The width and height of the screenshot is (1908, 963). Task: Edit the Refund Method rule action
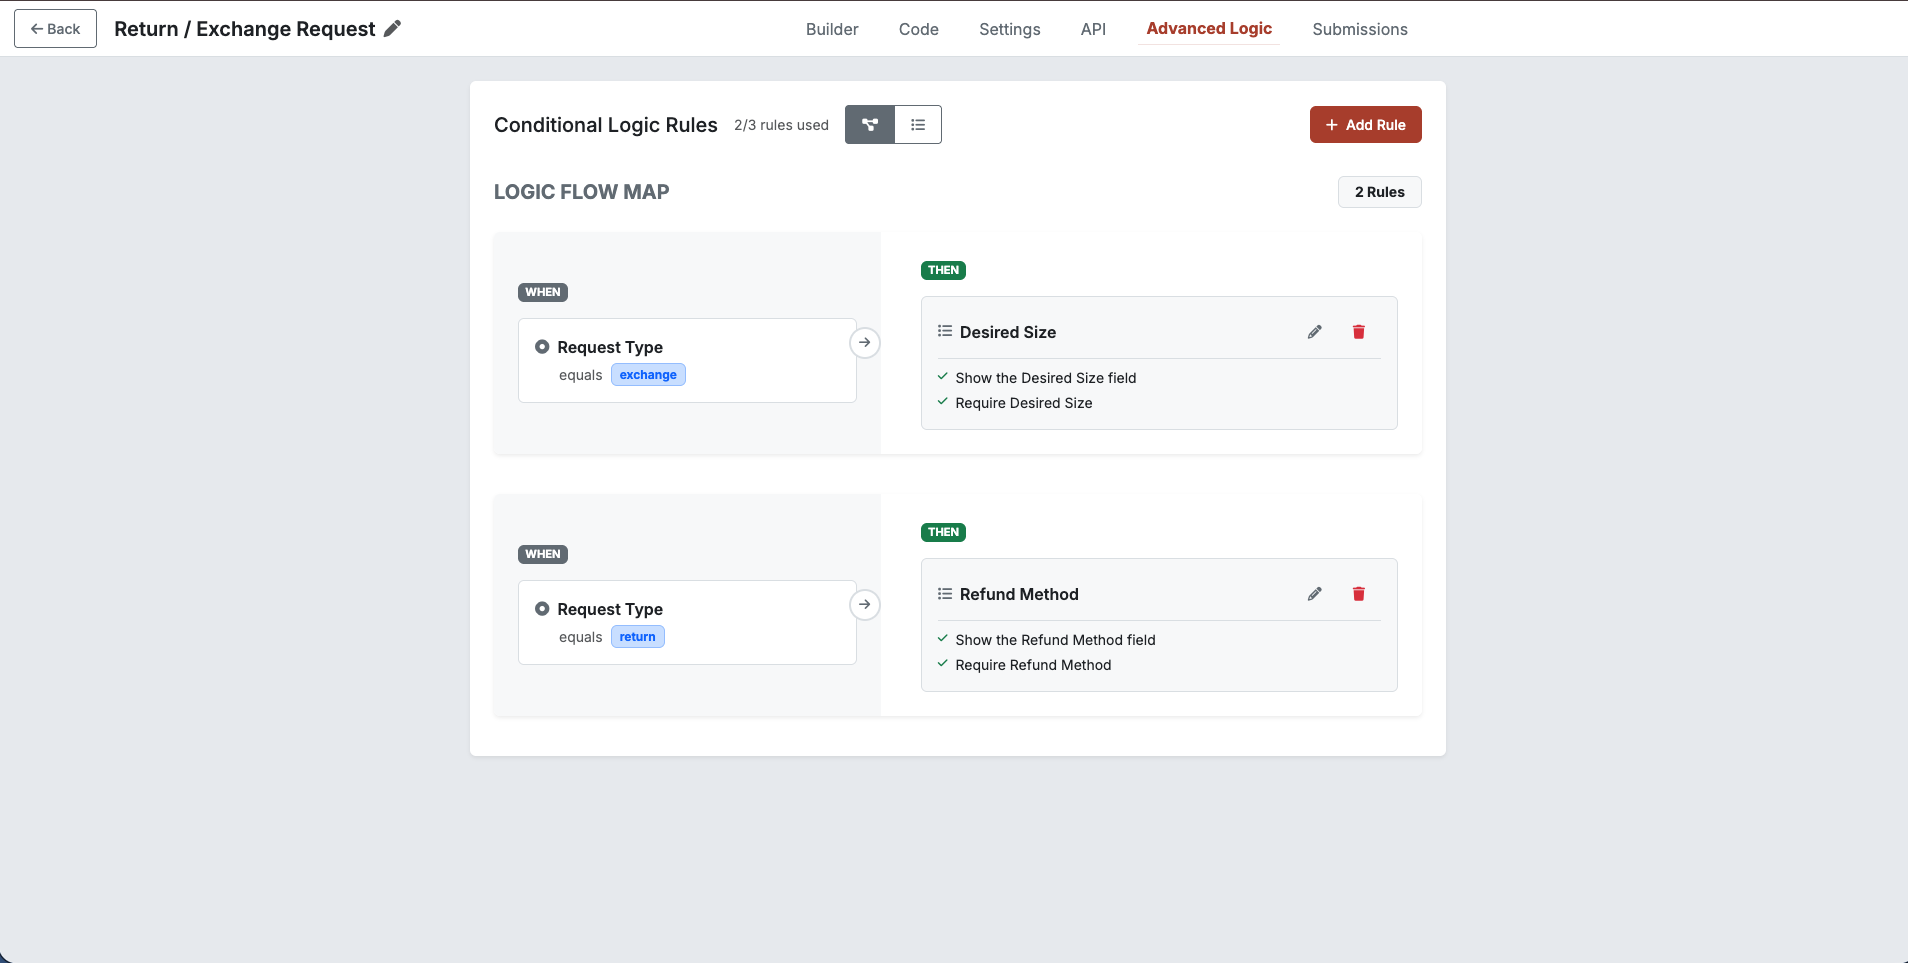1314,593
